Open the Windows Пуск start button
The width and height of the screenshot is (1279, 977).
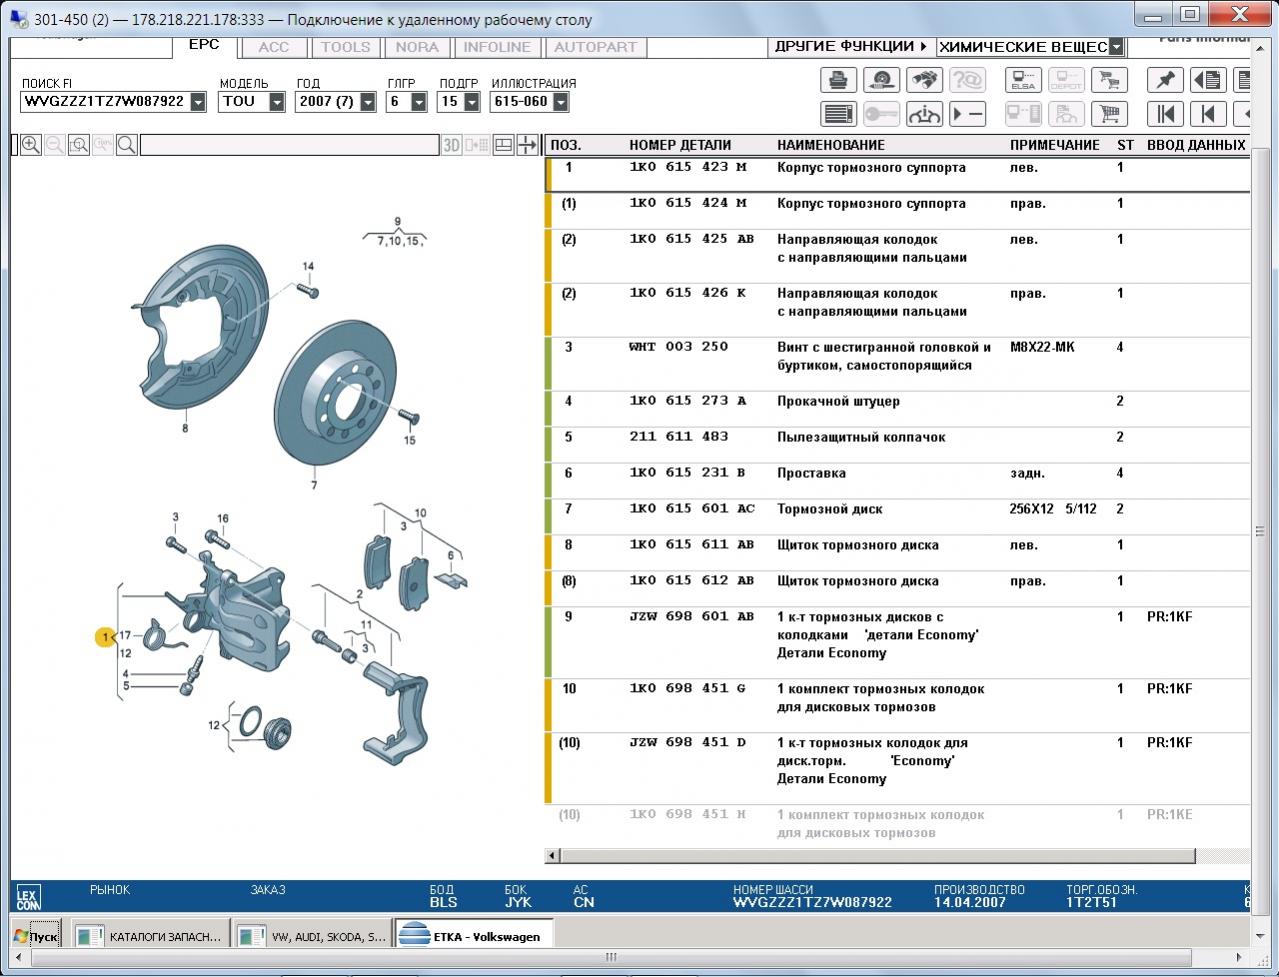tap(36, 937)
